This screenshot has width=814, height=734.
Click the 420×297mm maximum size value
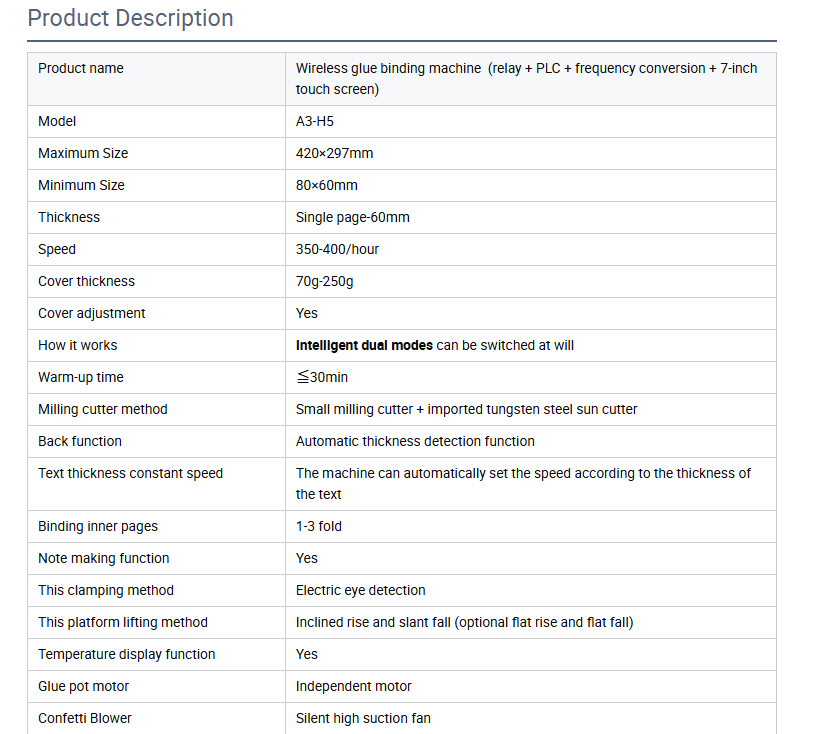tap(334, 154)
